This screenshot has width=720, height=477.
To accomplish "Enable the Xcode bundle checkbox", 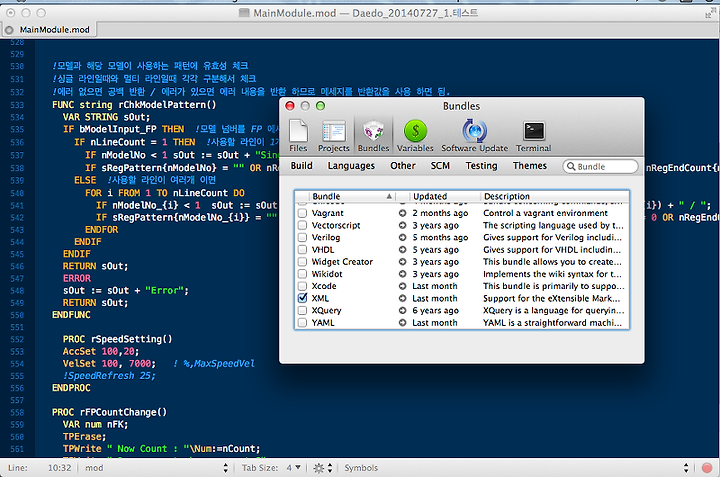I will pyautogui.click(x=302, y=286).
